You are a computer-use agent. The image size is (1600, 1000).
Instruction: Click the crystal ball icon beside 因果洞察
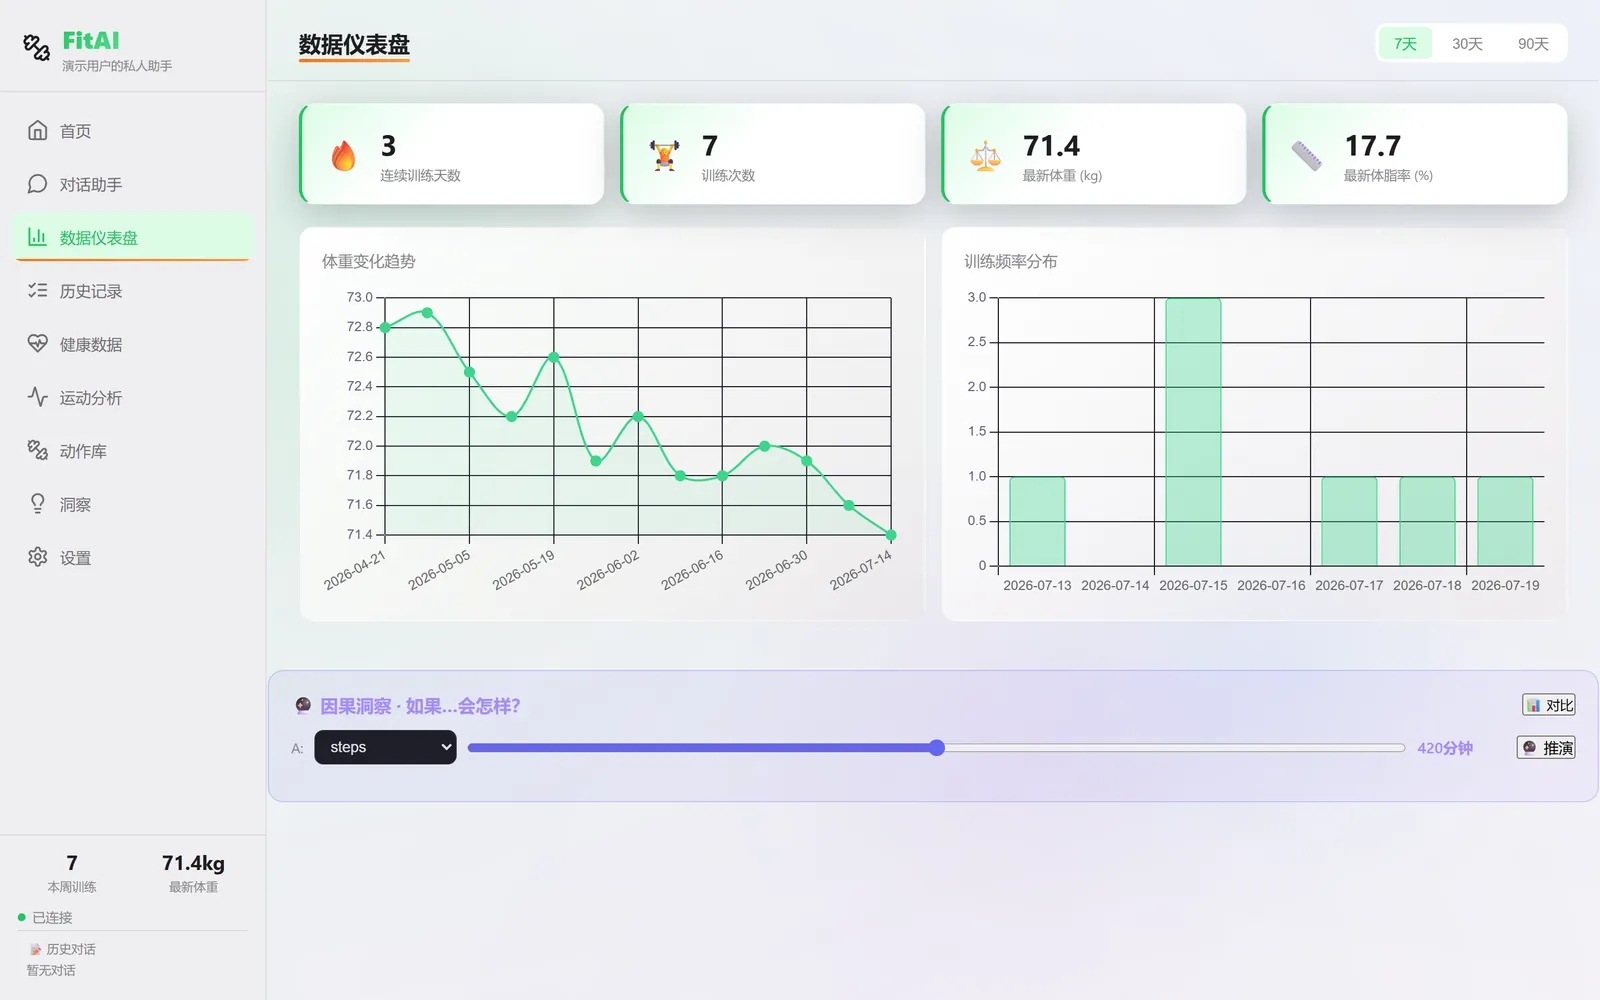pos(303,706)
